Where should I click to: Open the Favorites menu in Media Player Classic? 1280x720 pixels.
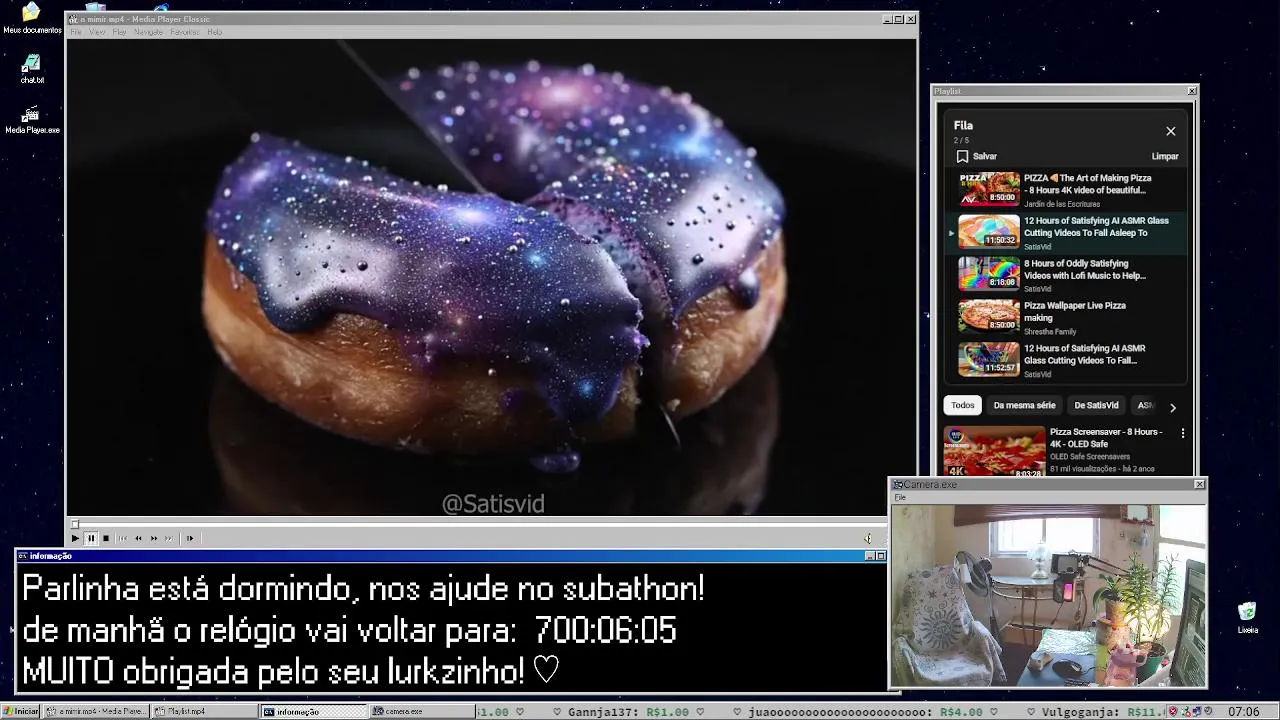(185, 32)
